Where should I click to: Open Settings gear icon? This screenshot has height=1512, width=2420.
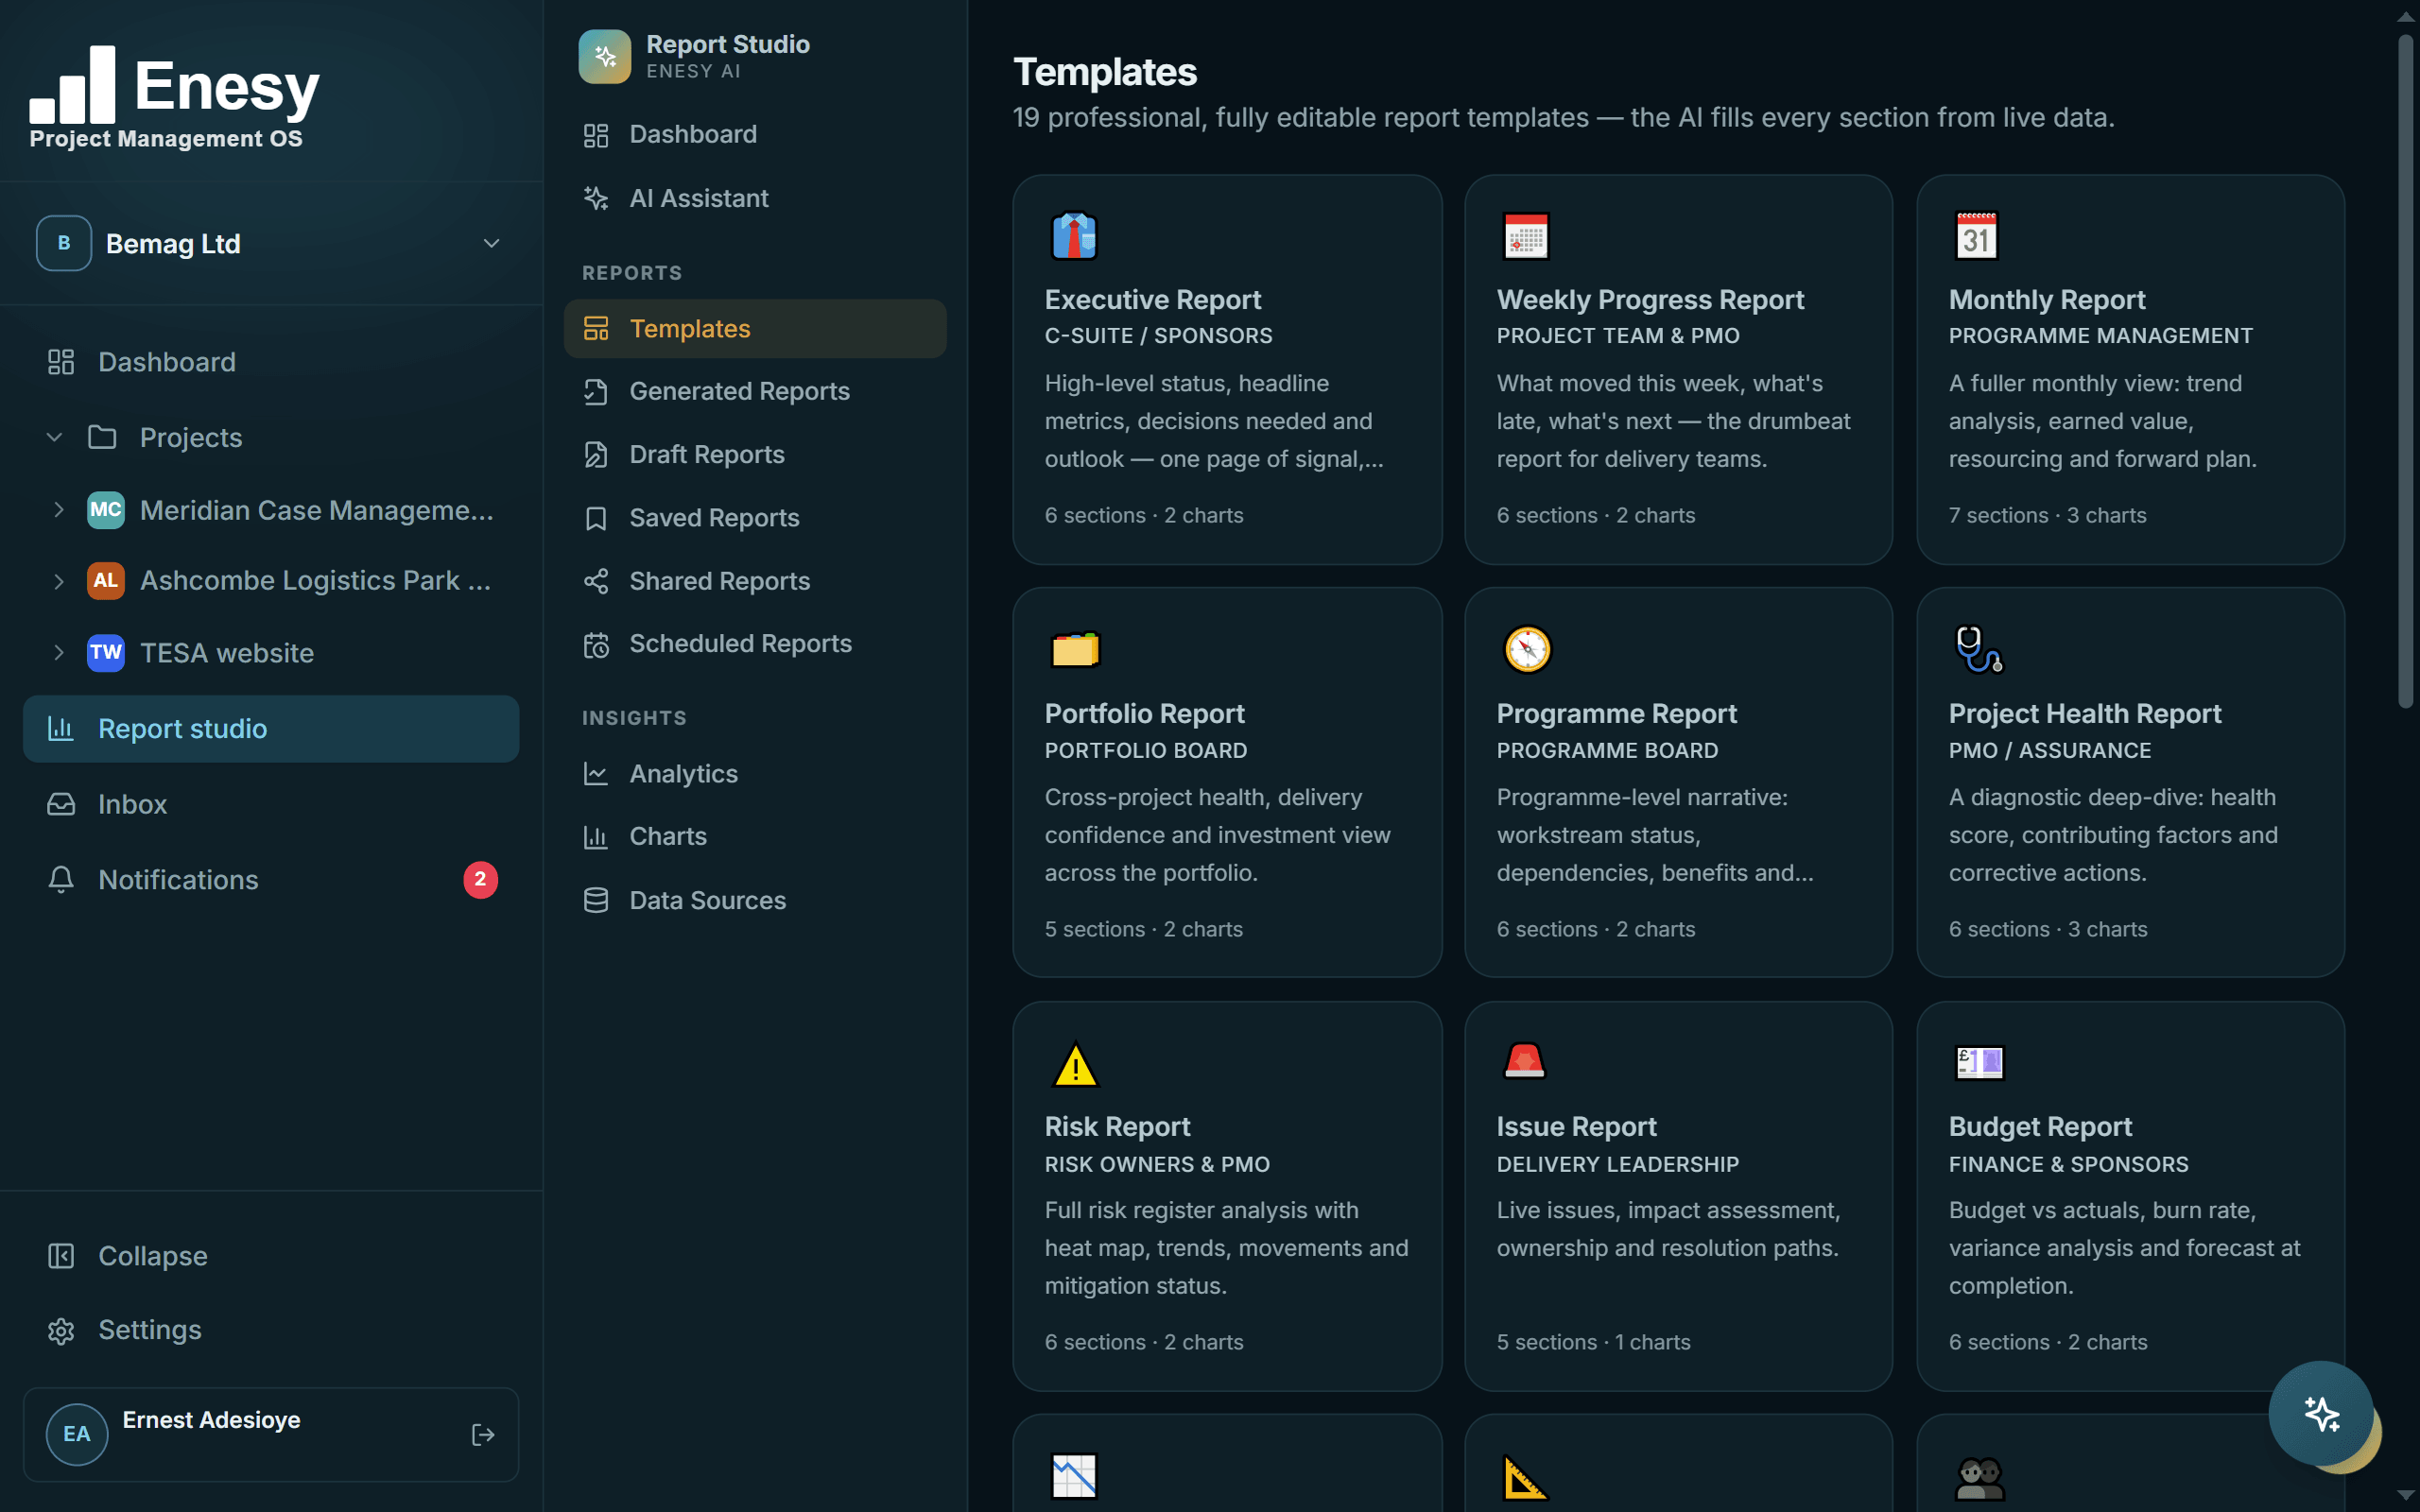61,1331
